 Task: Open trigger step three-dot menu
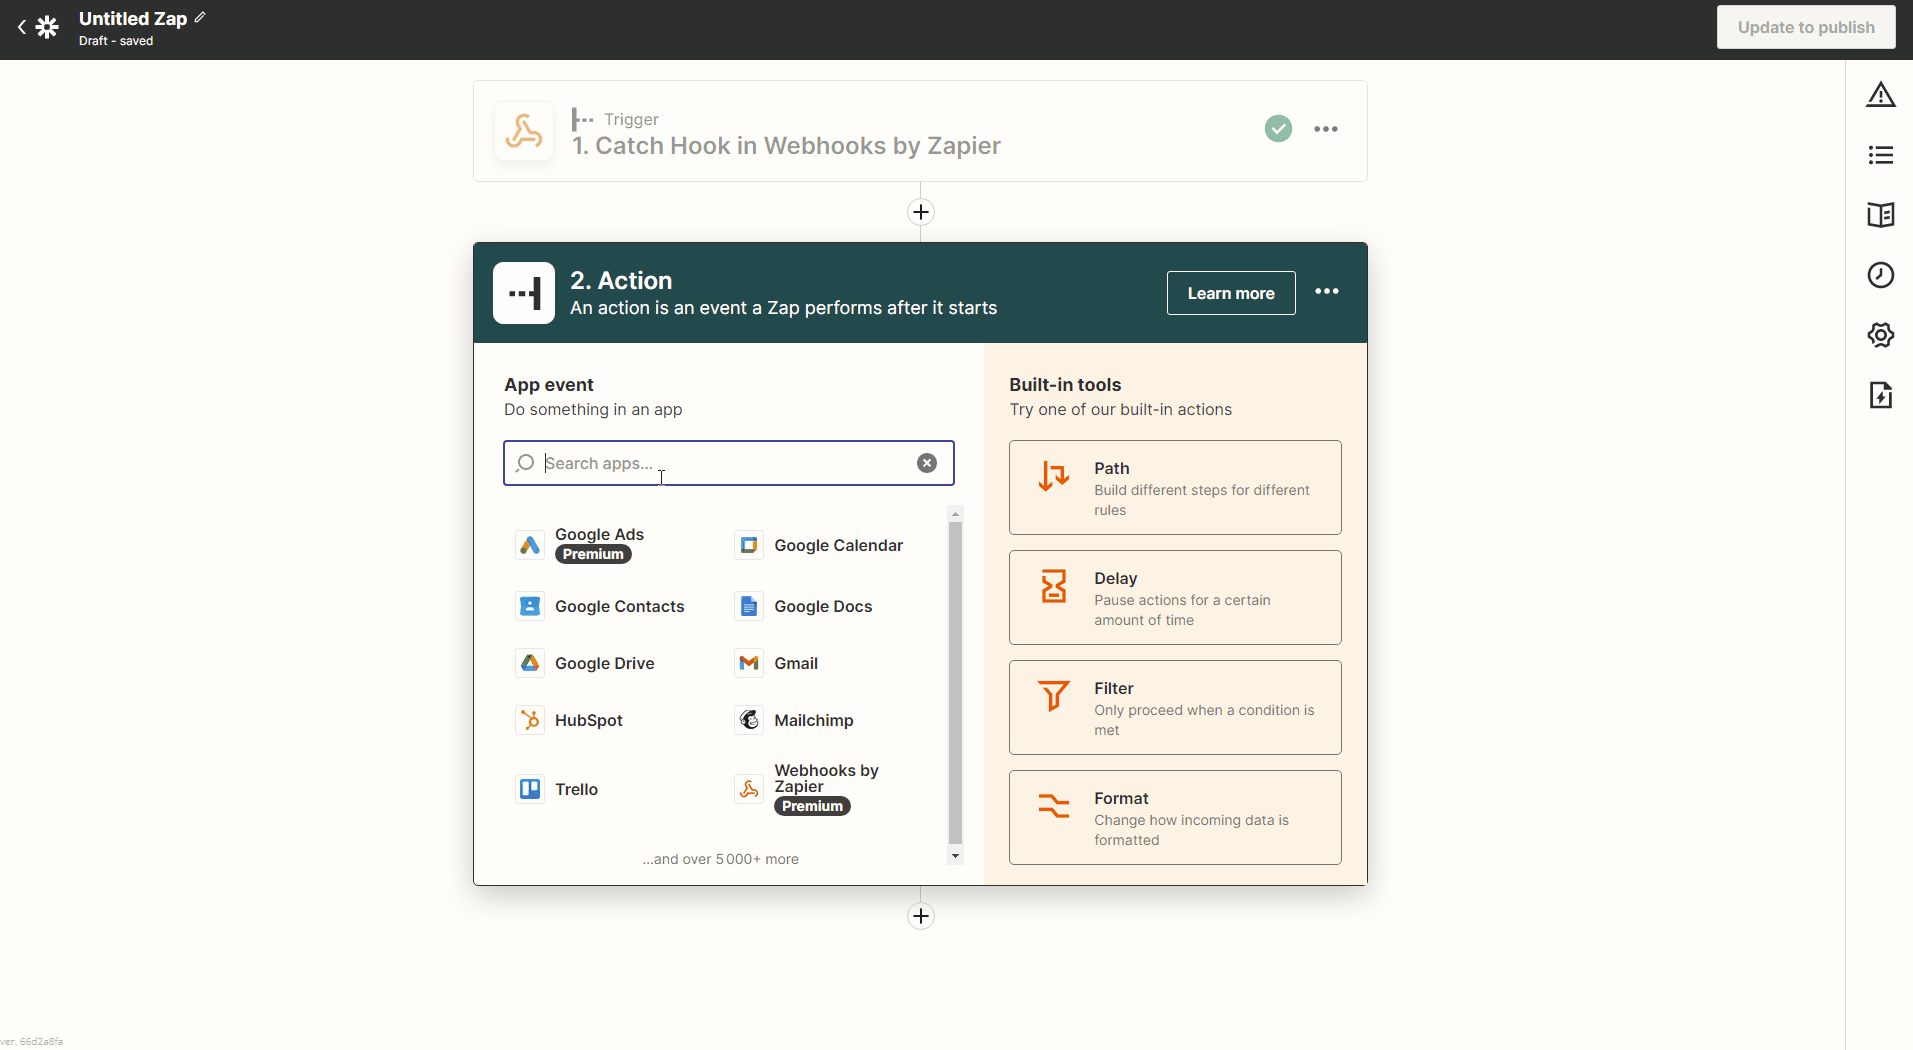1326,129
